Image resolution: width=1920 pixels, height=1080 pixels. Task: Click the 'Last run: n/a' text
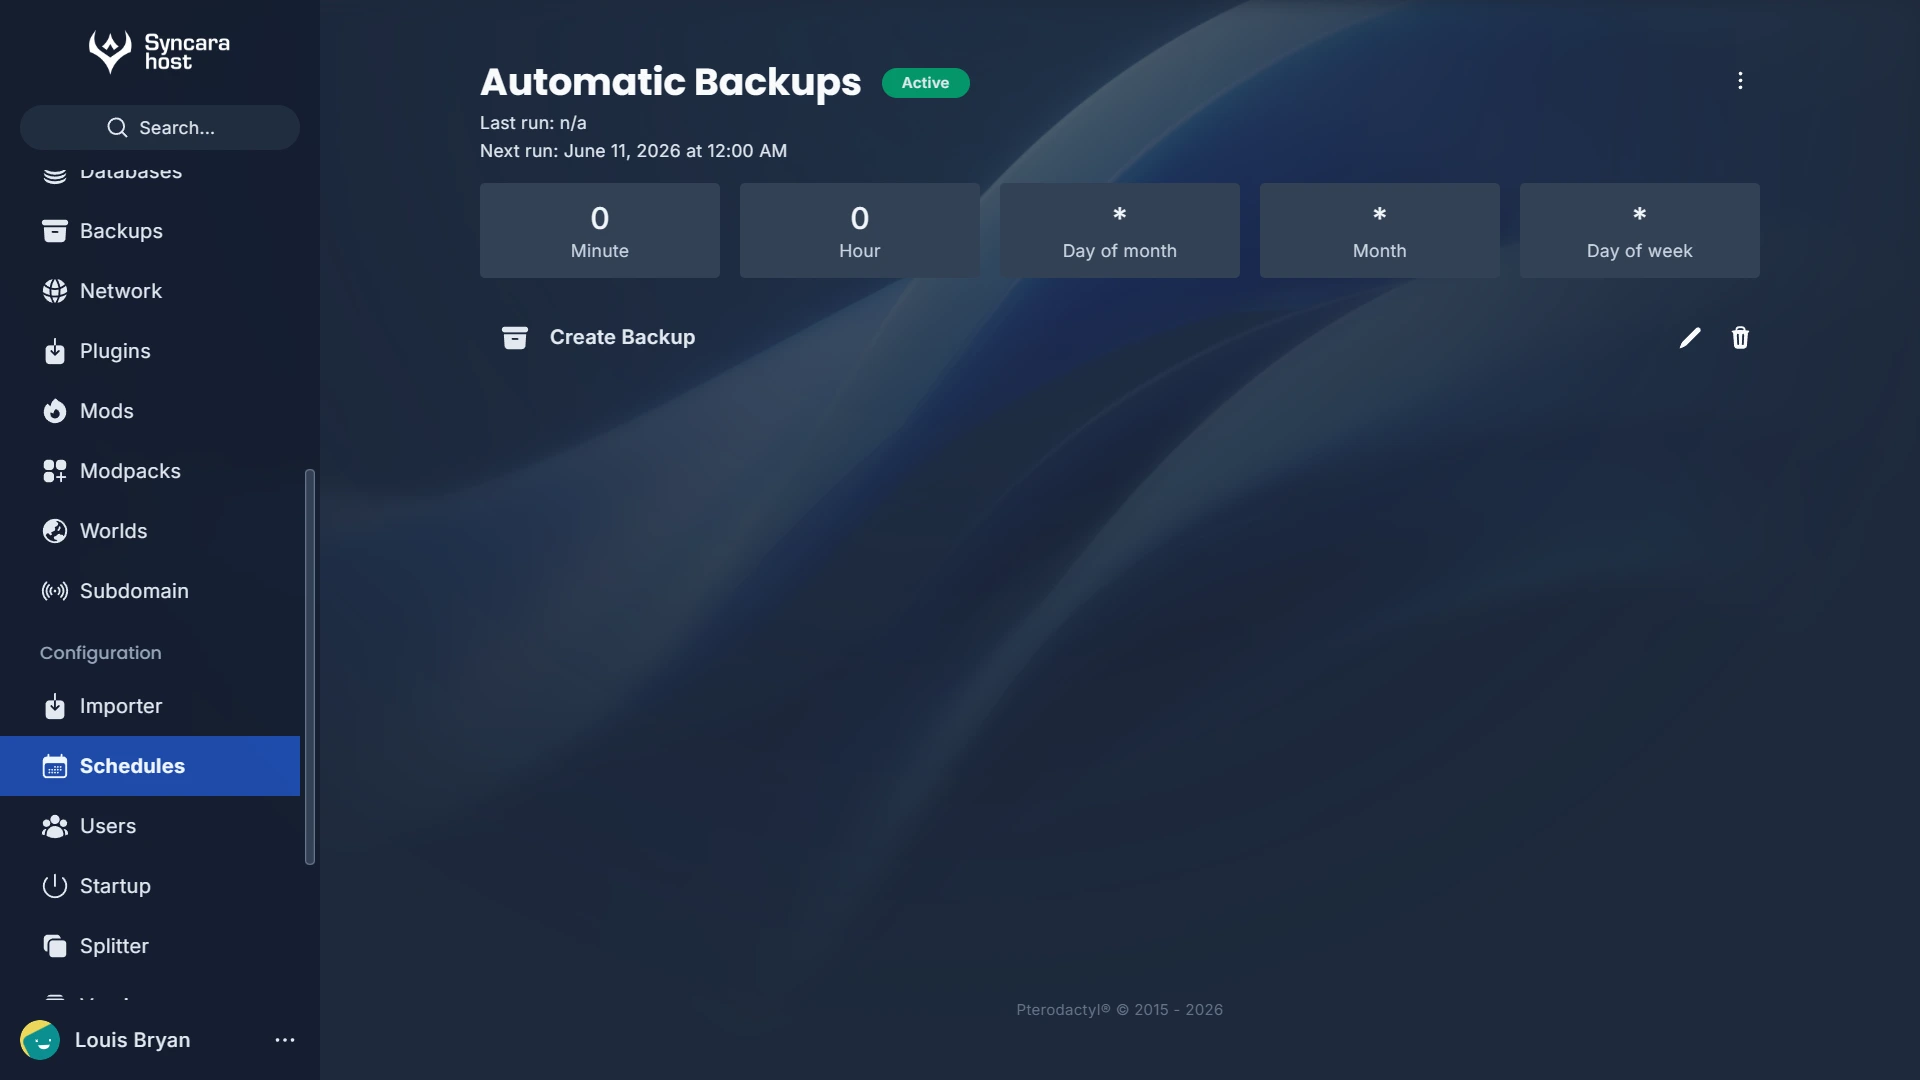point(533,123)
